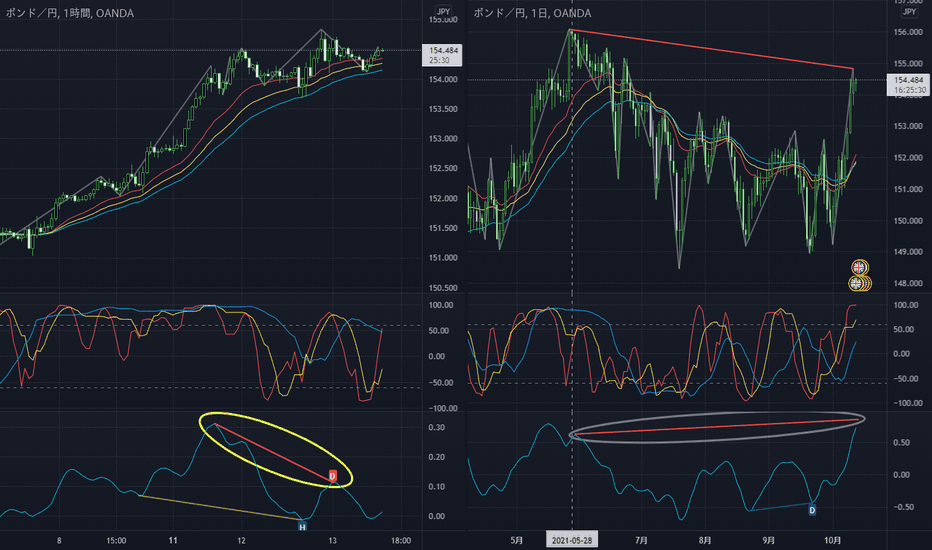This screenshot has width=932, height=550.
Task: Click the blue H divergence marker on hourly indicator
Action: [x=302, y=527]
